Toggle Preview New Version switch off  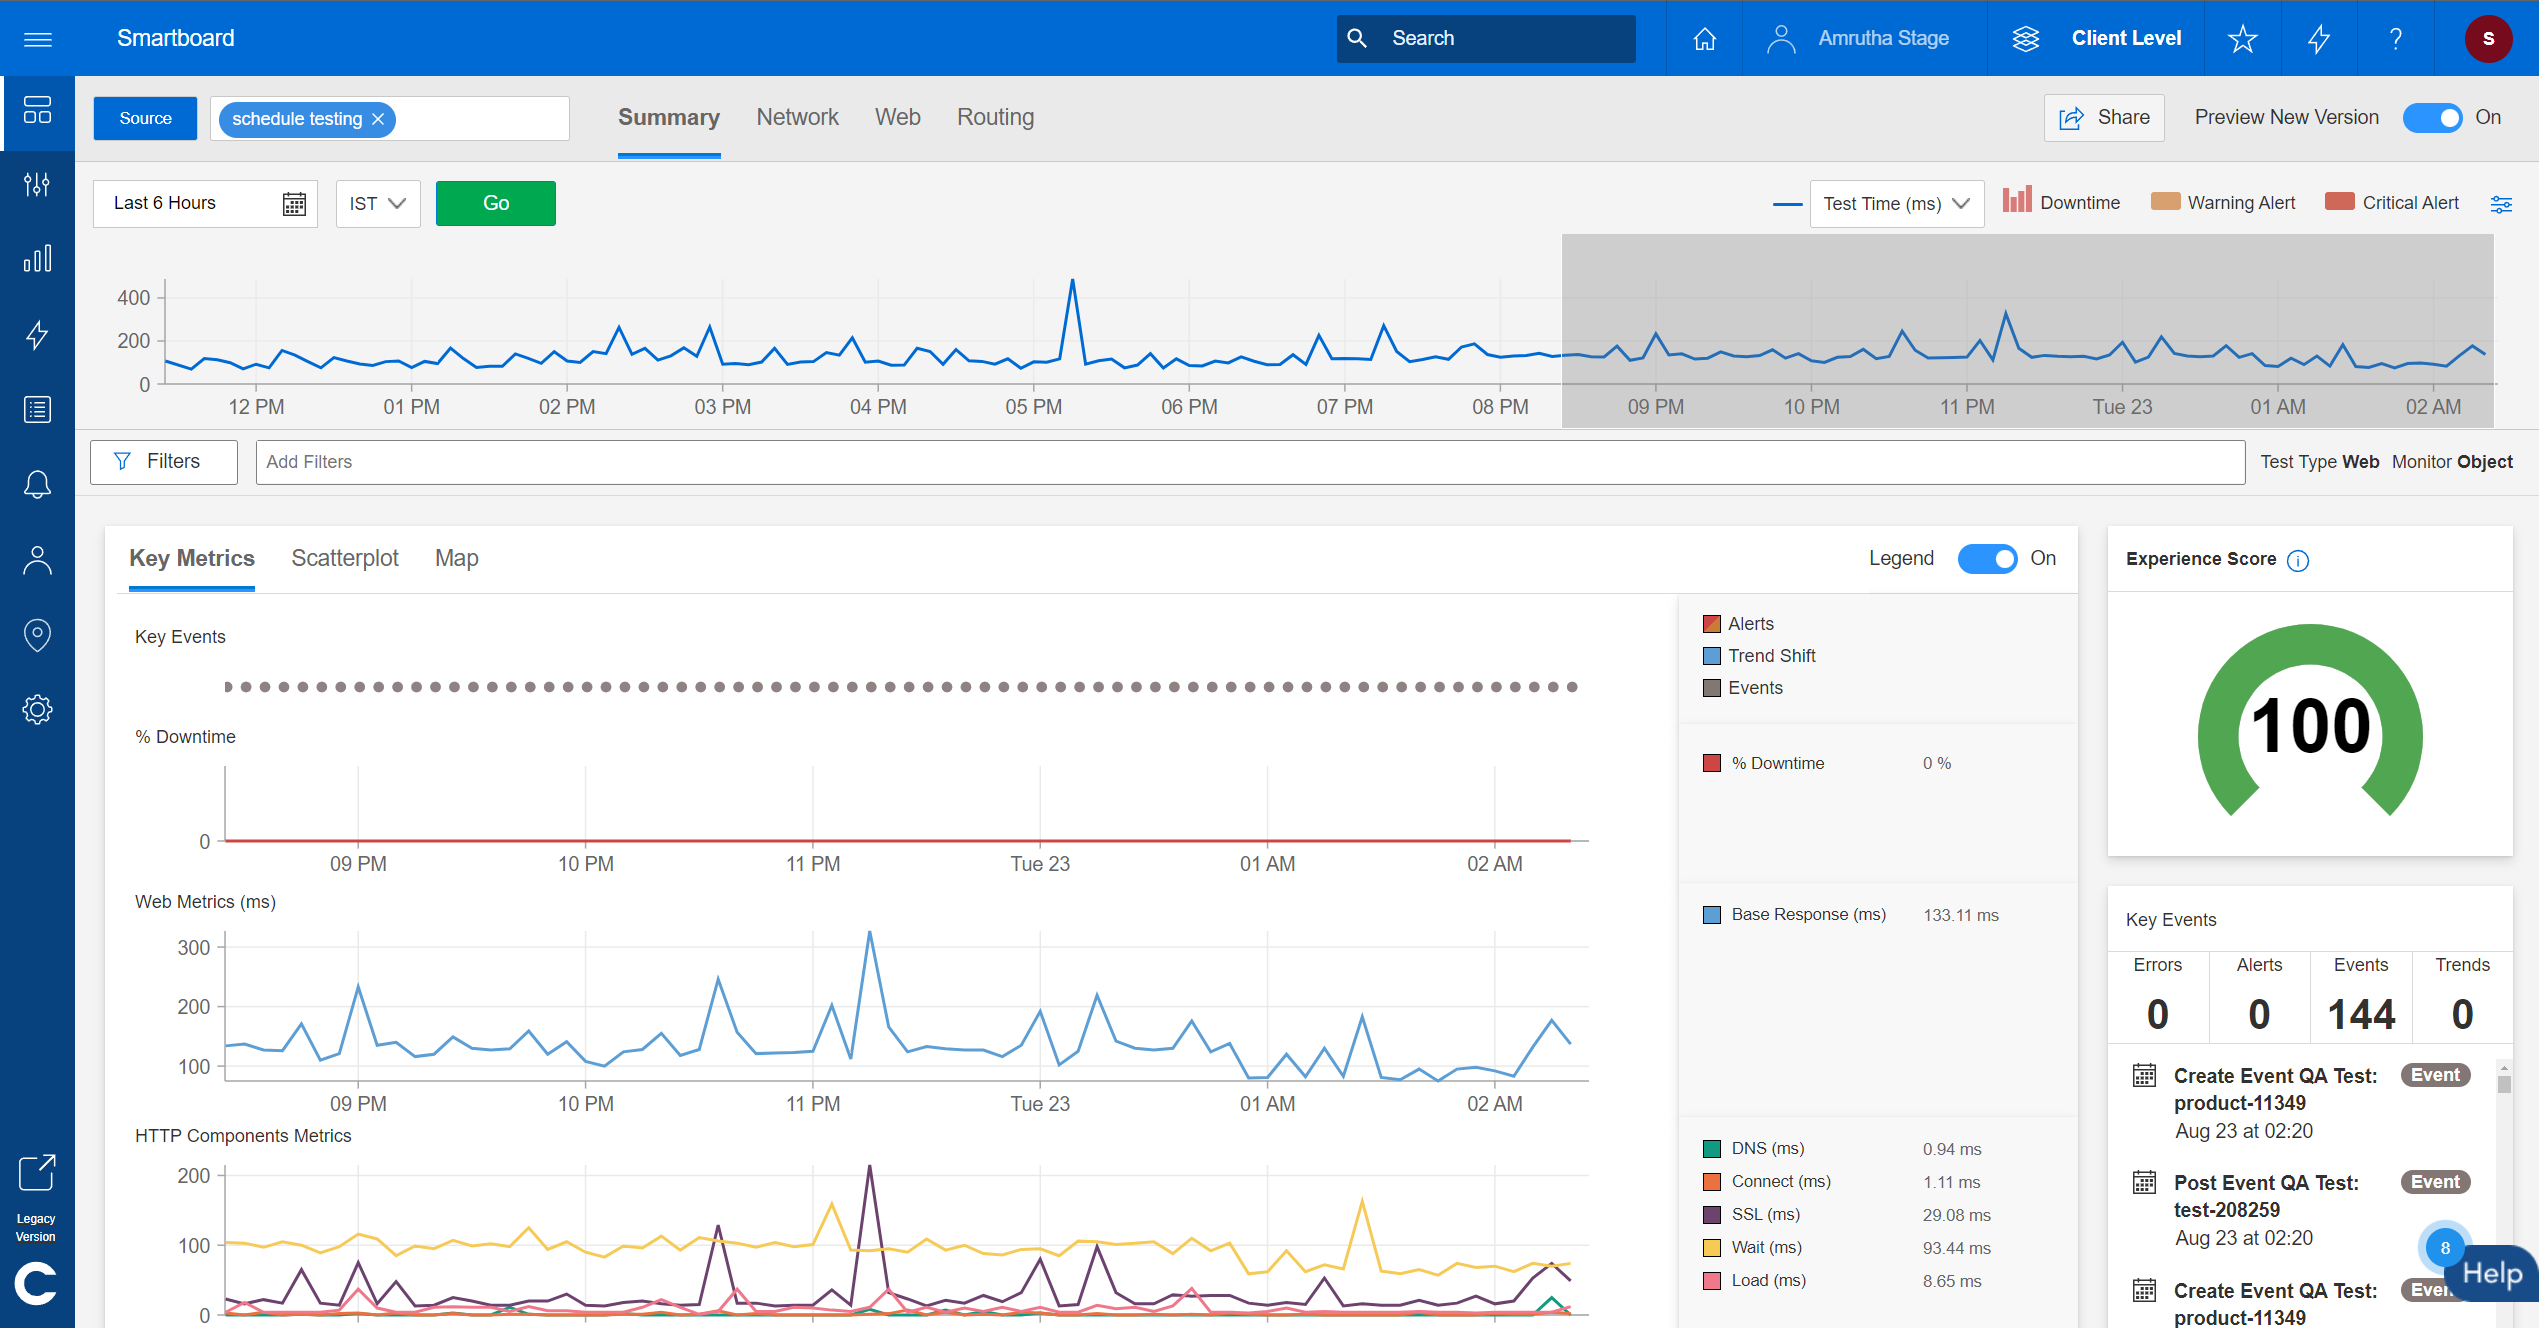(2432, 118)
